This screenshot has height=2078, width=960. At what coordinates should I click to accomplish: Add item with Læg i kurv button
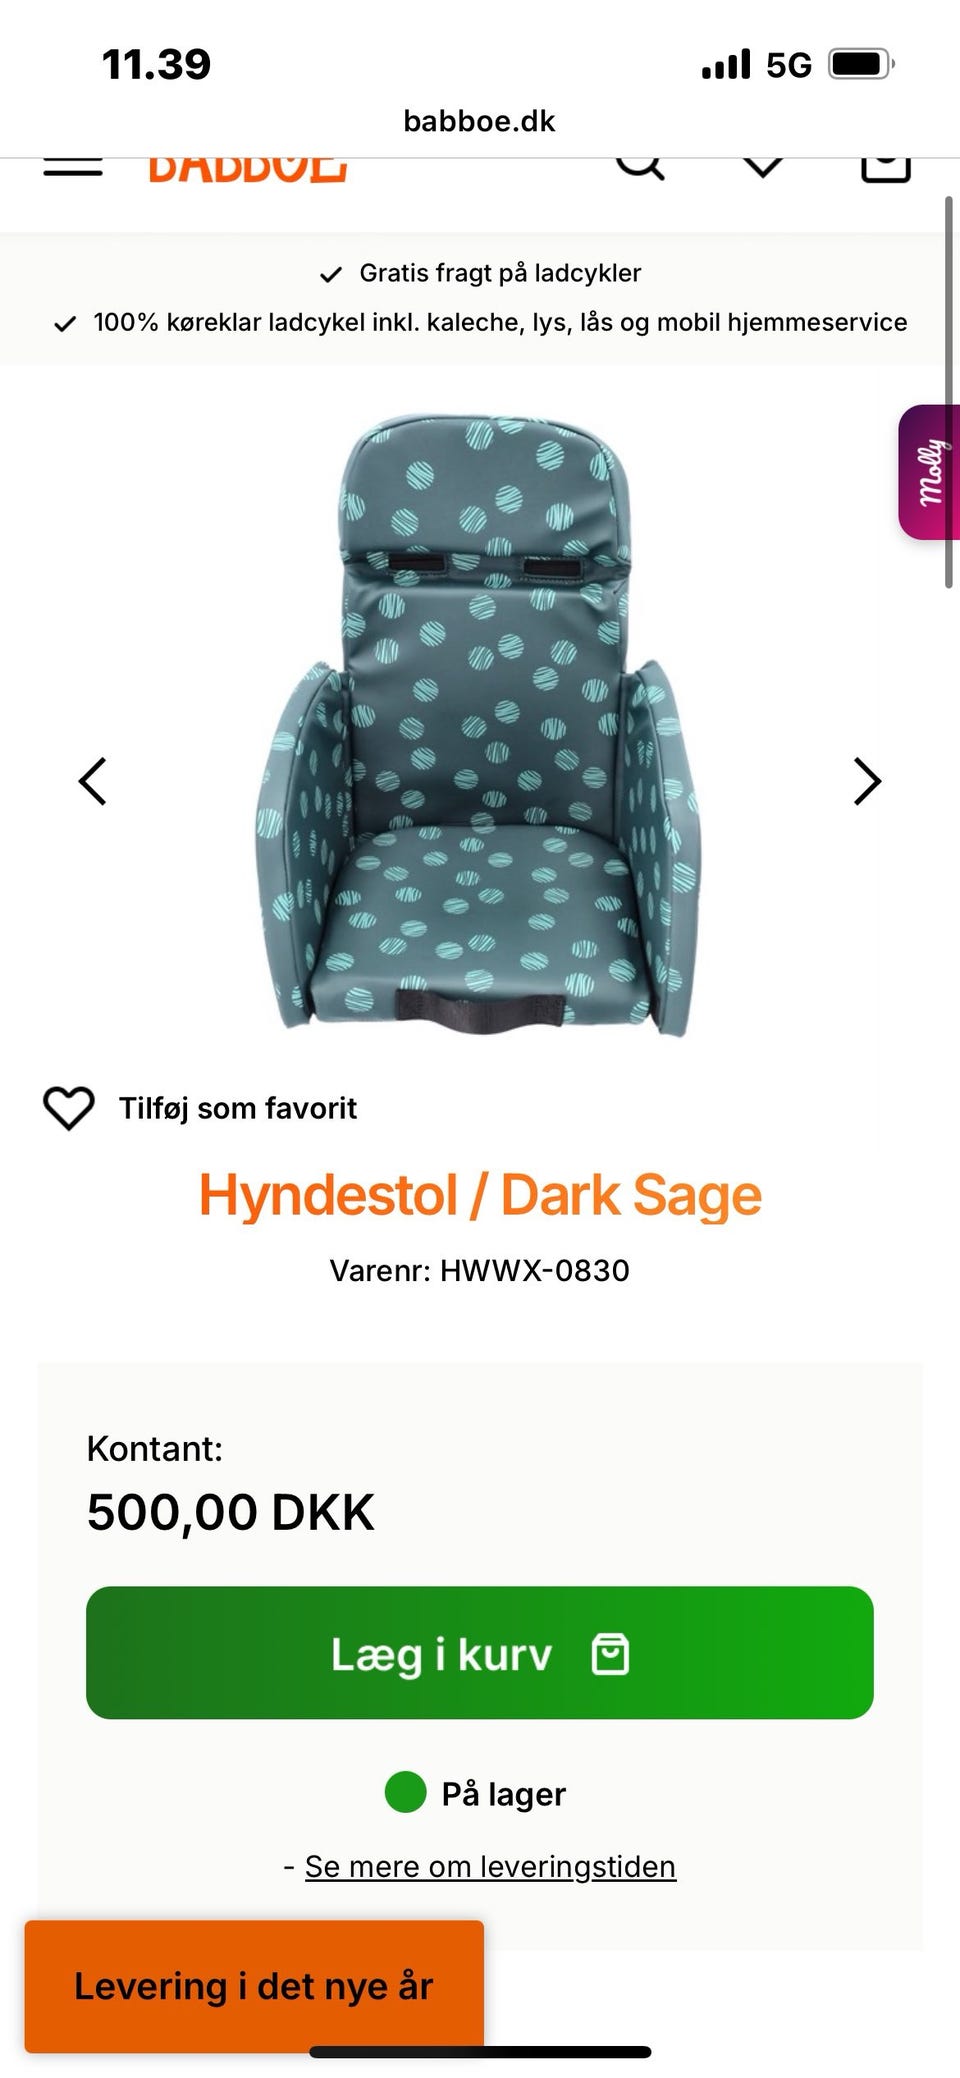(480, 1652)
